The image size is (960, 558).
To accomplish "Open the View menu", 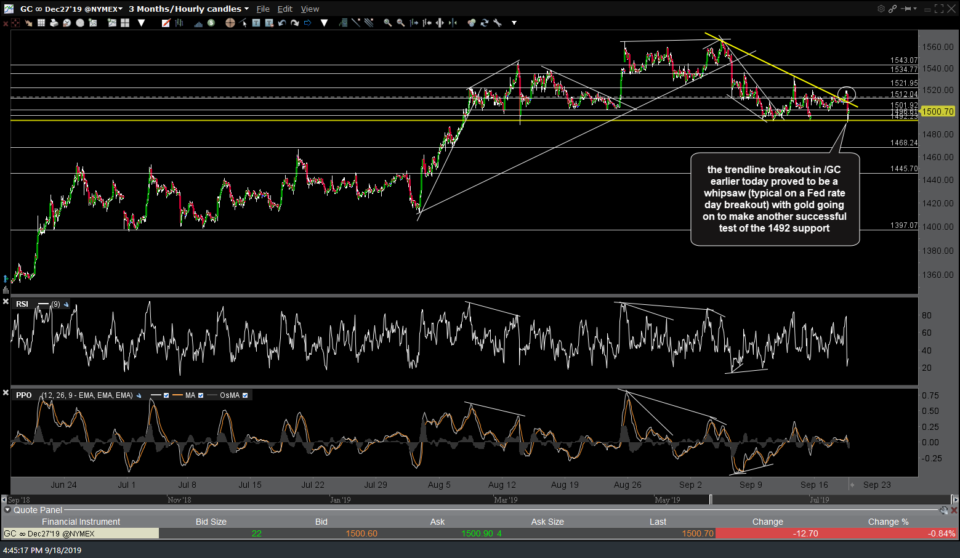I will point(310,8).
